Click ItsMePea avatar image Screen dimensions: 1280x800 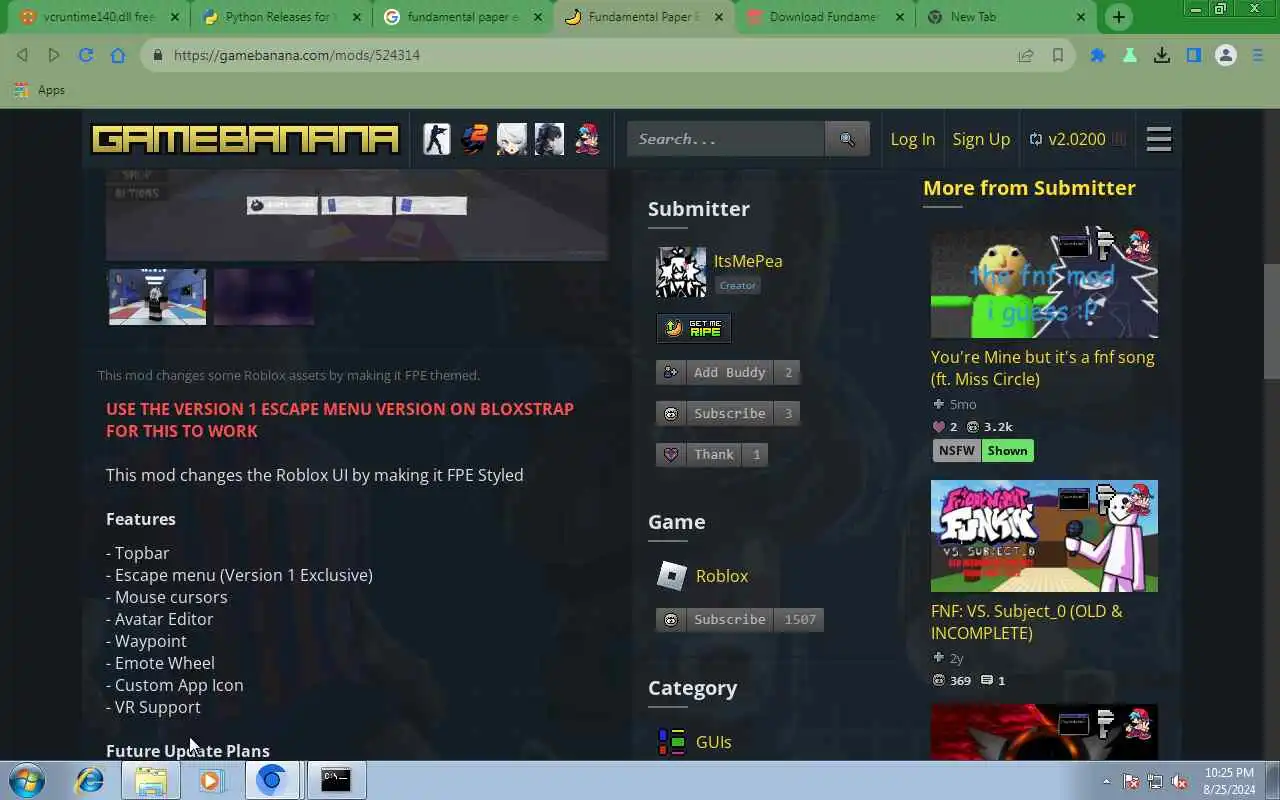pyautogui.click(x=681, y=272)
